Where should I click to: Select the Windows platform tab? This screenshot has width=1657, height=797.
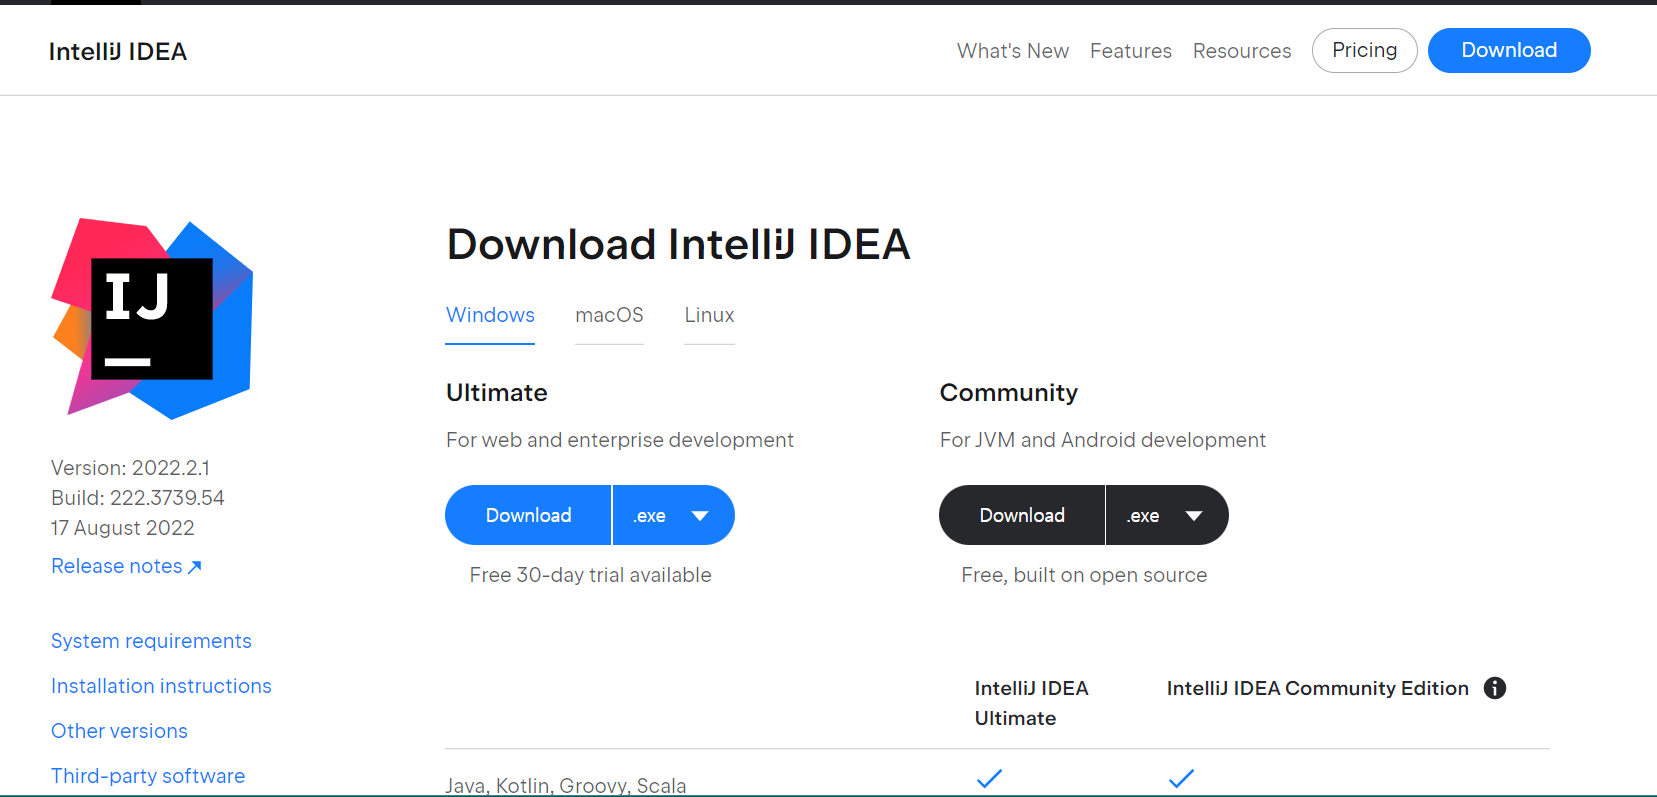490,315
